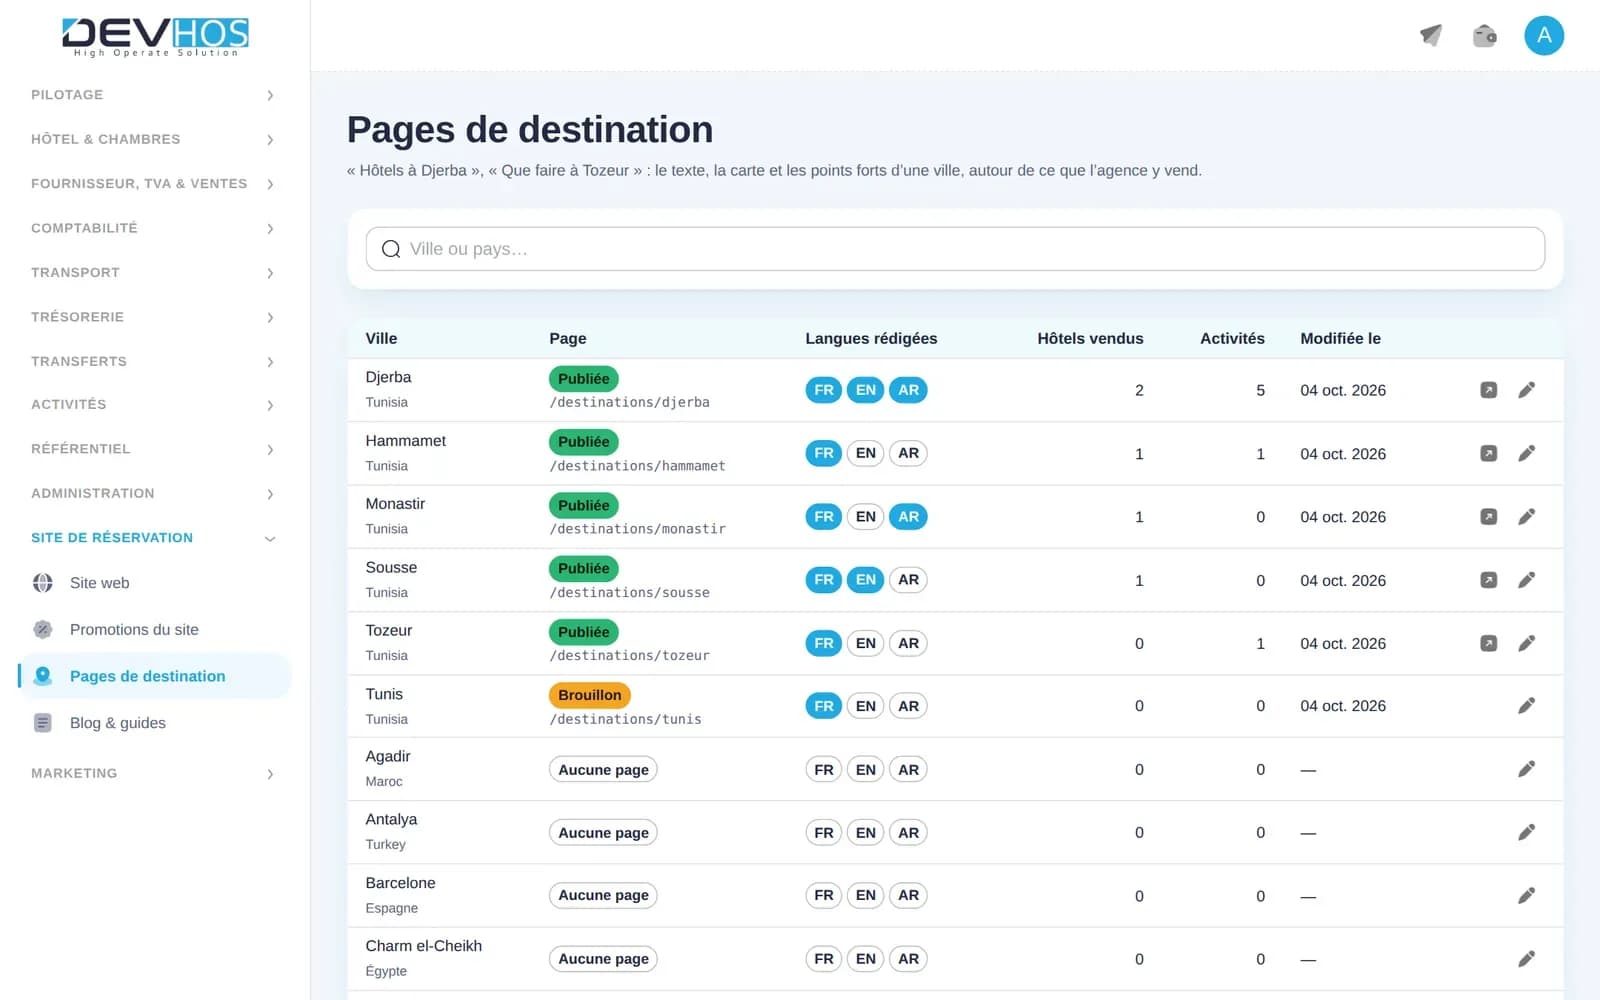Viewport: 1600px width, 1000px height.
Task: Click the Agadir row pencil icon
Action: click(1526, 769)
